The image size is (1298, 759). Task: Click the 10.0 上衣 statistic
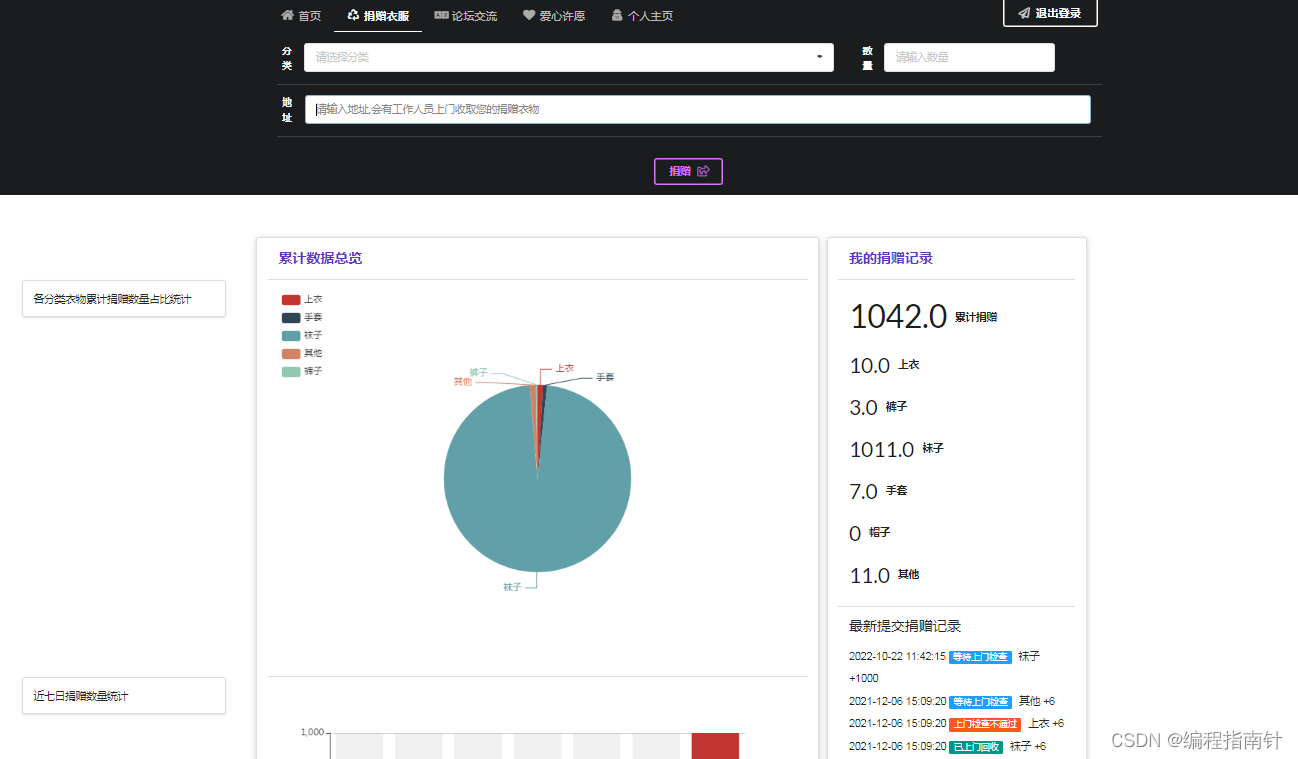pyautogui.click(x=884, y=365)
